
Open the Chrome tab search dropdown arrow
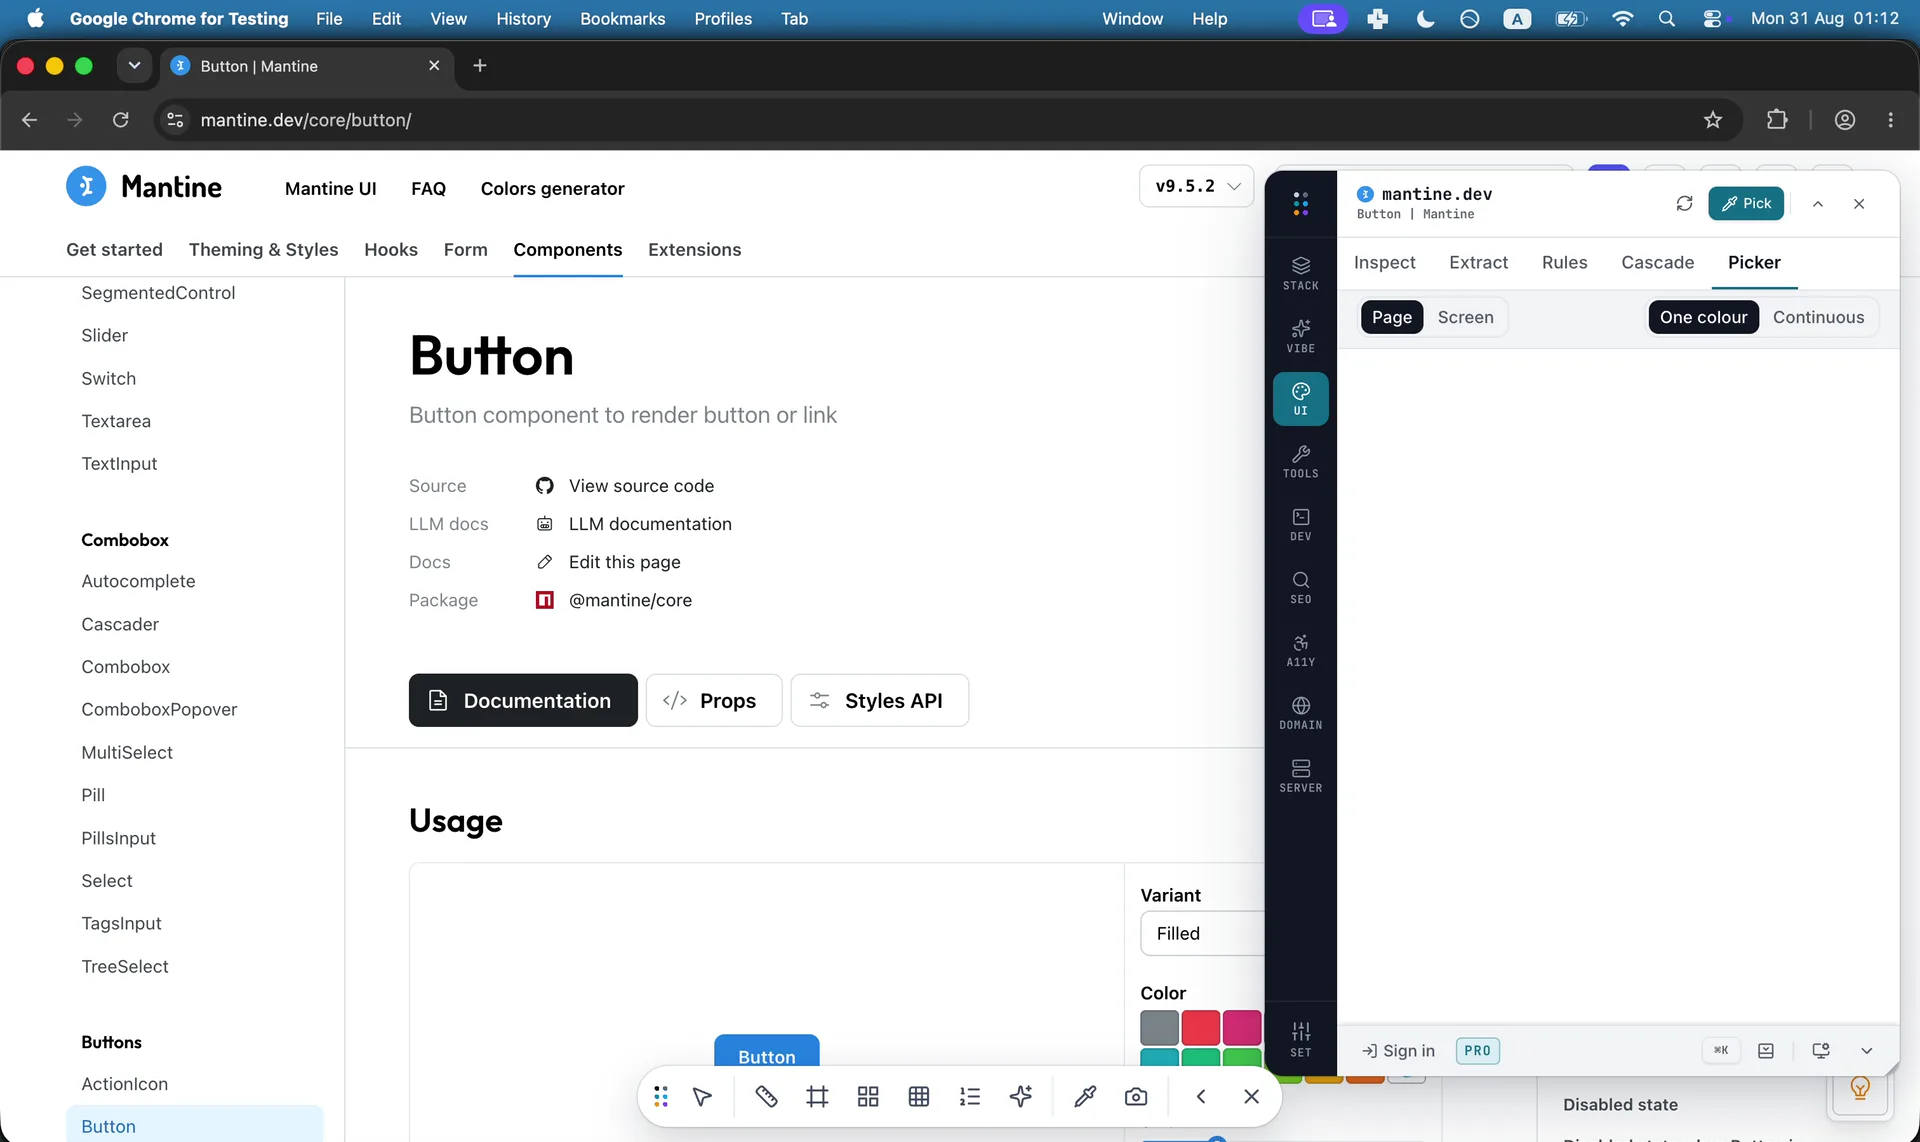point(134,66)
